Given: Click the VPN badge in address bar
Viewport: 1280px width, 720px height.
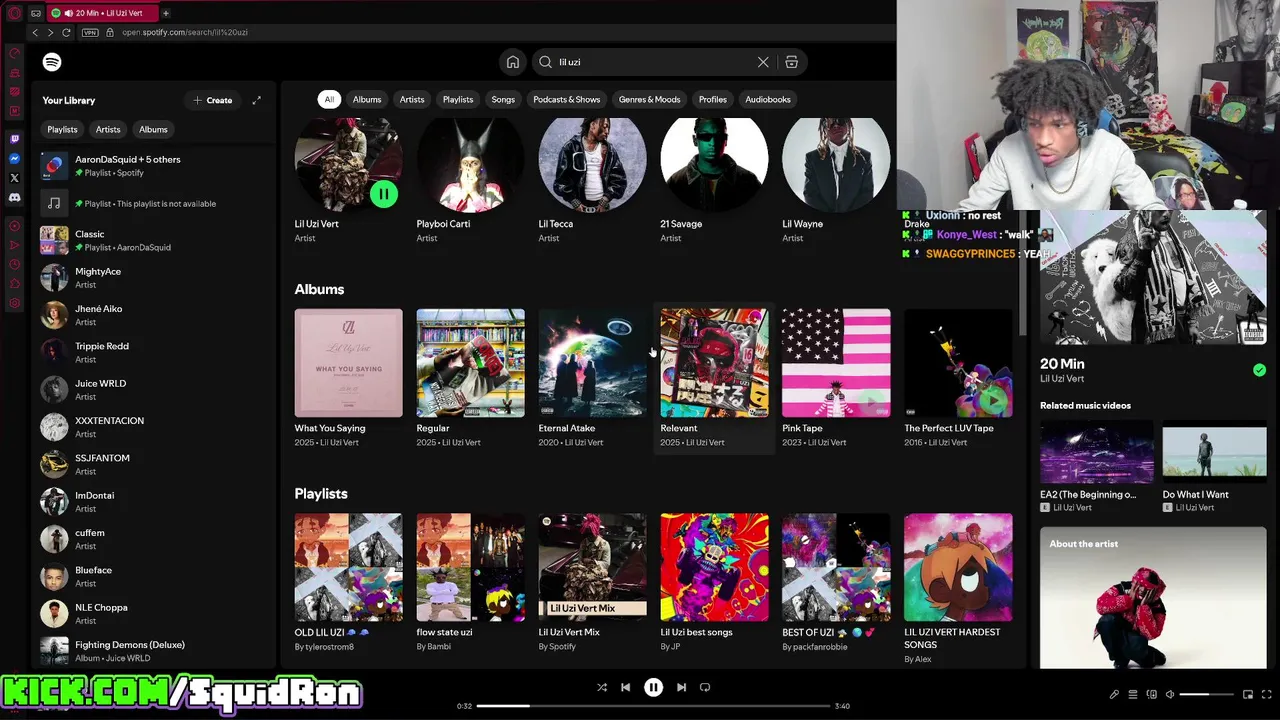Looking at the screenshot, I should coord(91,32).
